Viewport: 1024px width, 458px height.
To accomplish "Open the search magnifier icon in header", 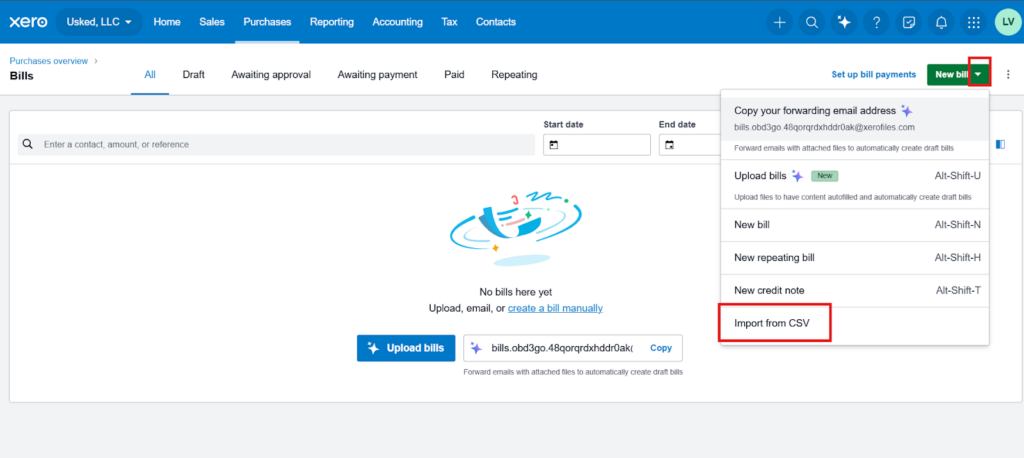I will (x=811, y=22).
